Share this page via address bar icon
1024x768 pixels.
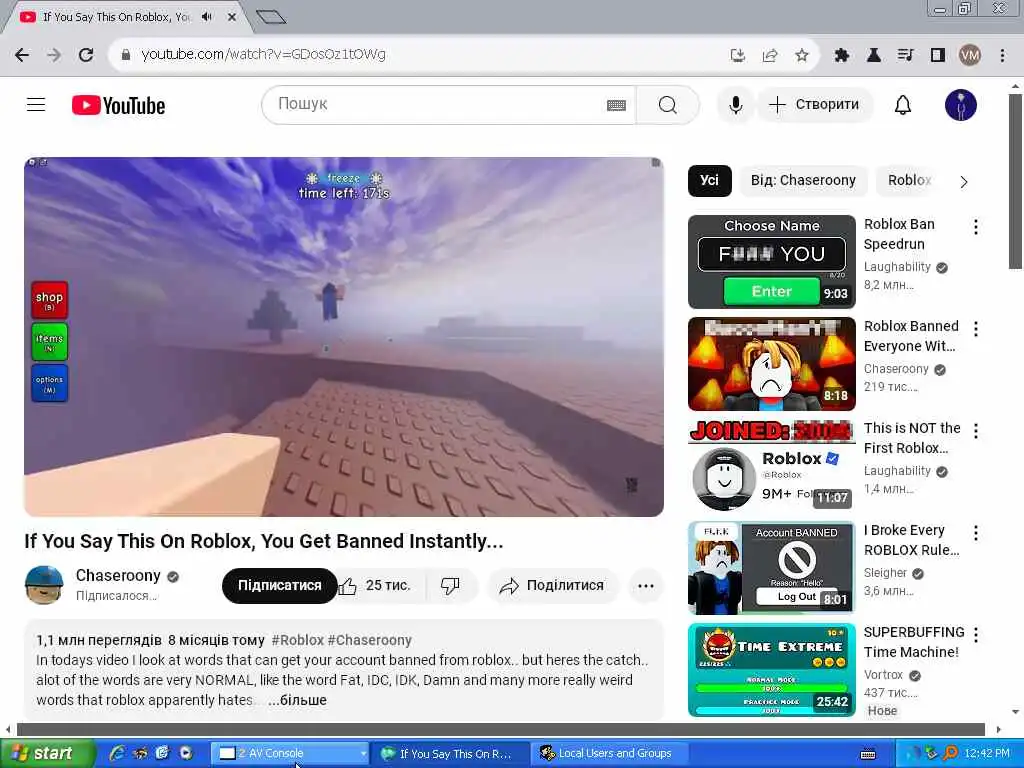(770, 56)
